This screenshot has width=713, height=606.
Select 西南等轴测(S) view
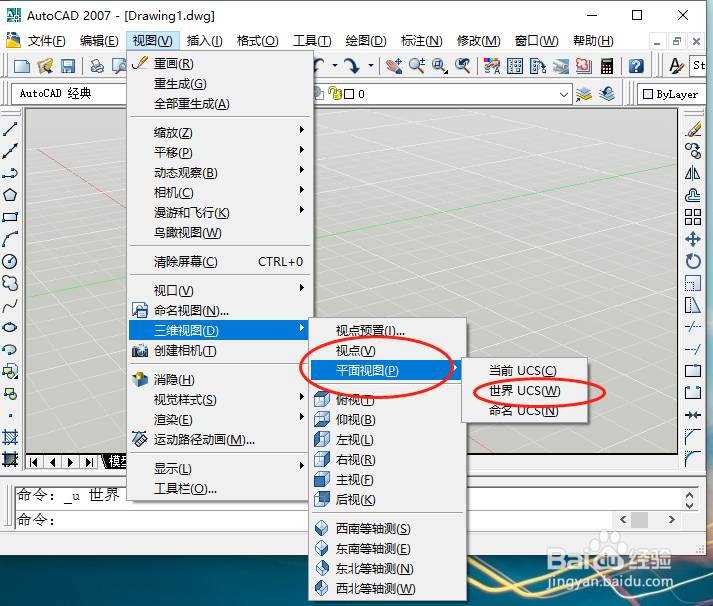387,528
